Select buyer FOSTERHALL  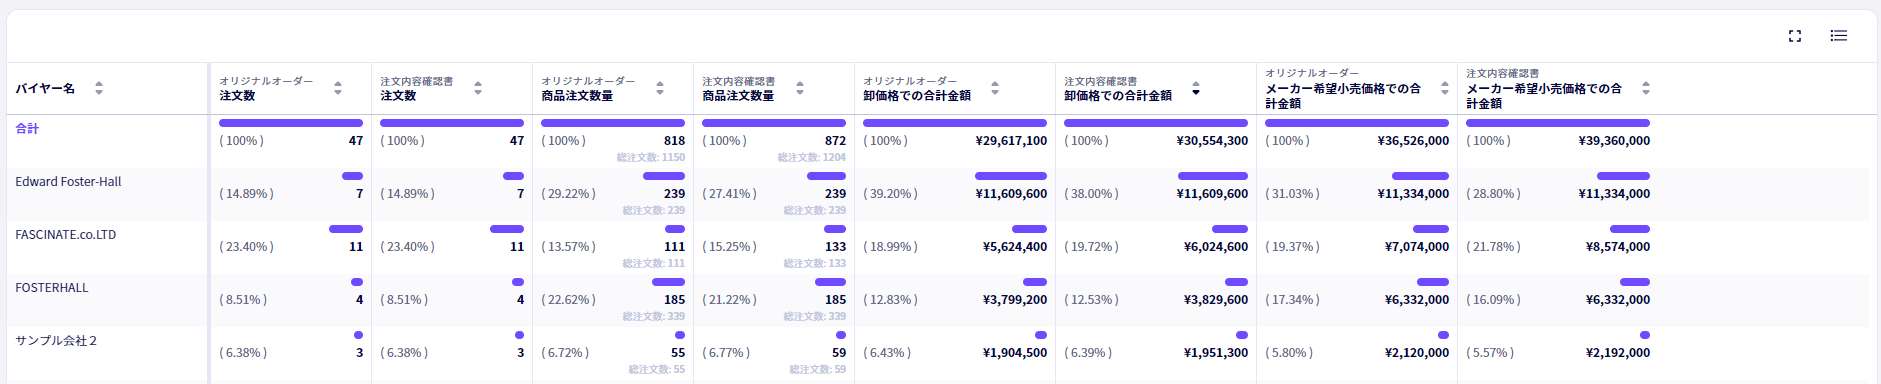coord(52,288)
